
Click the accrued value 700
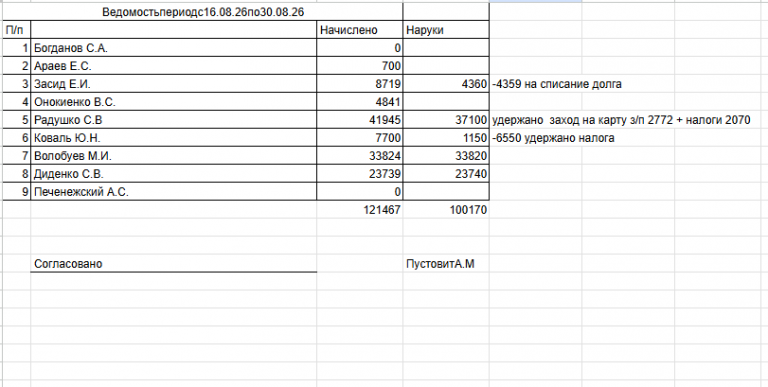click(360, 66)
